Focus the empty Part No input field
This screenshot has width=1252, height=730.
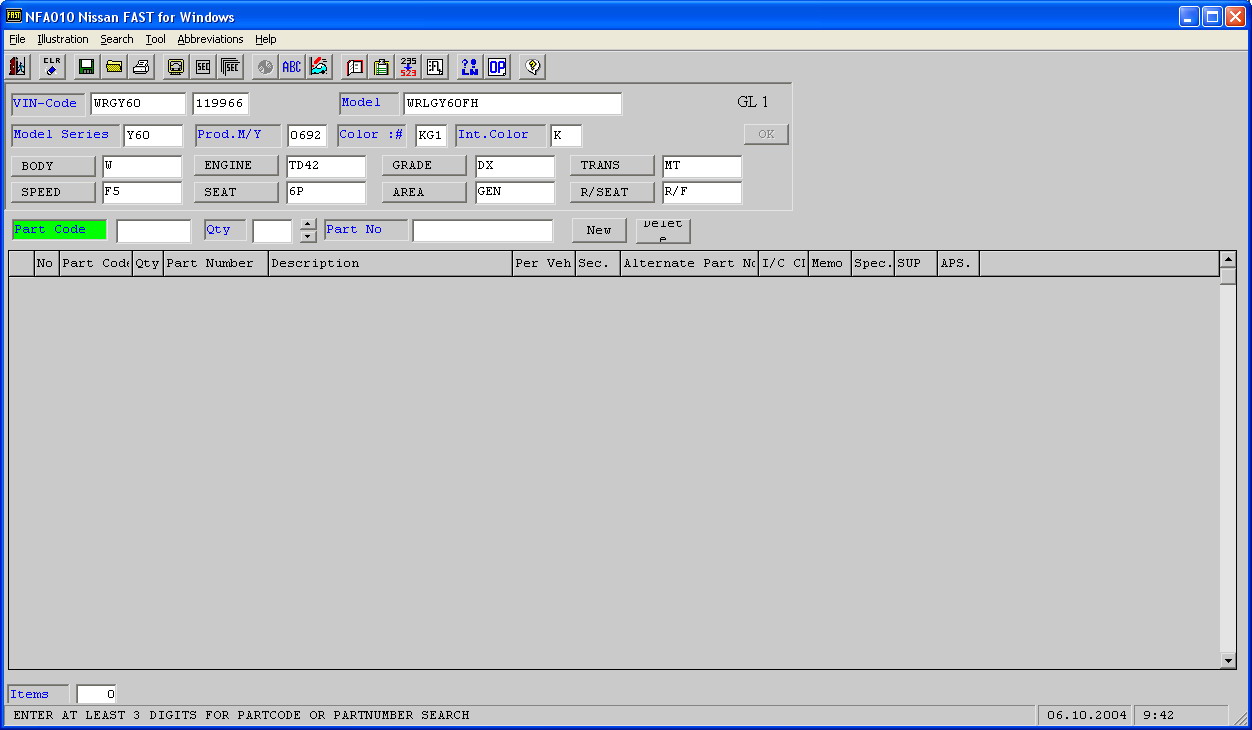coord(483,231)
